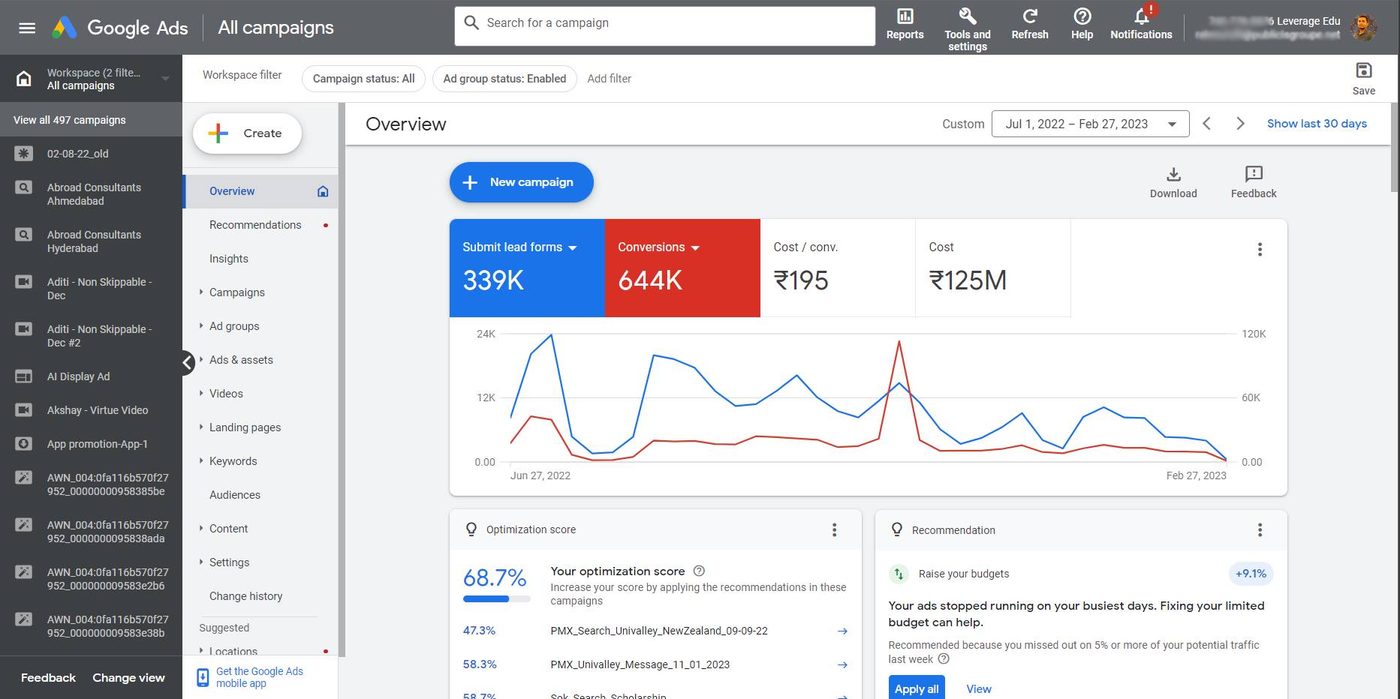
Task: Click New campaign button
Action: point(521,182)
